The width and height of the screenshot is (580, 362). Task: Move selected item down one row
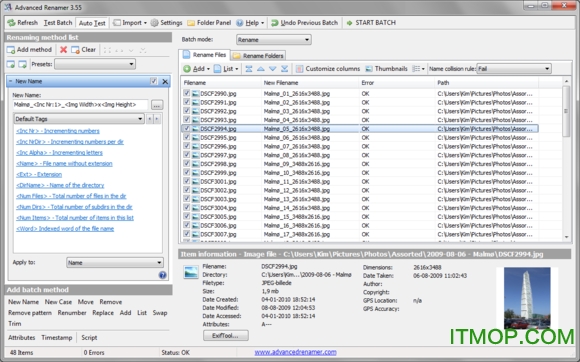(273, 69)
